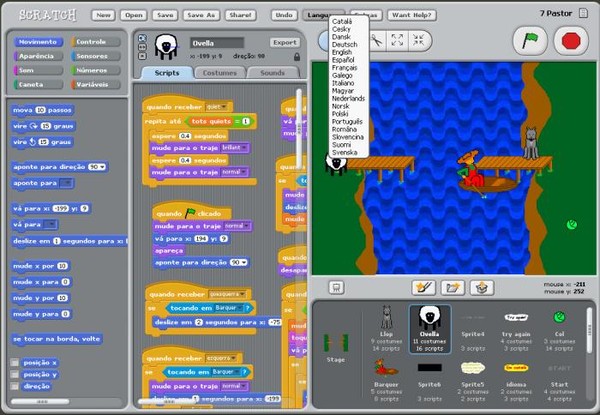Click the sprite list vertical scrollbar
This screenshot has height=415, width=600.
590,329
